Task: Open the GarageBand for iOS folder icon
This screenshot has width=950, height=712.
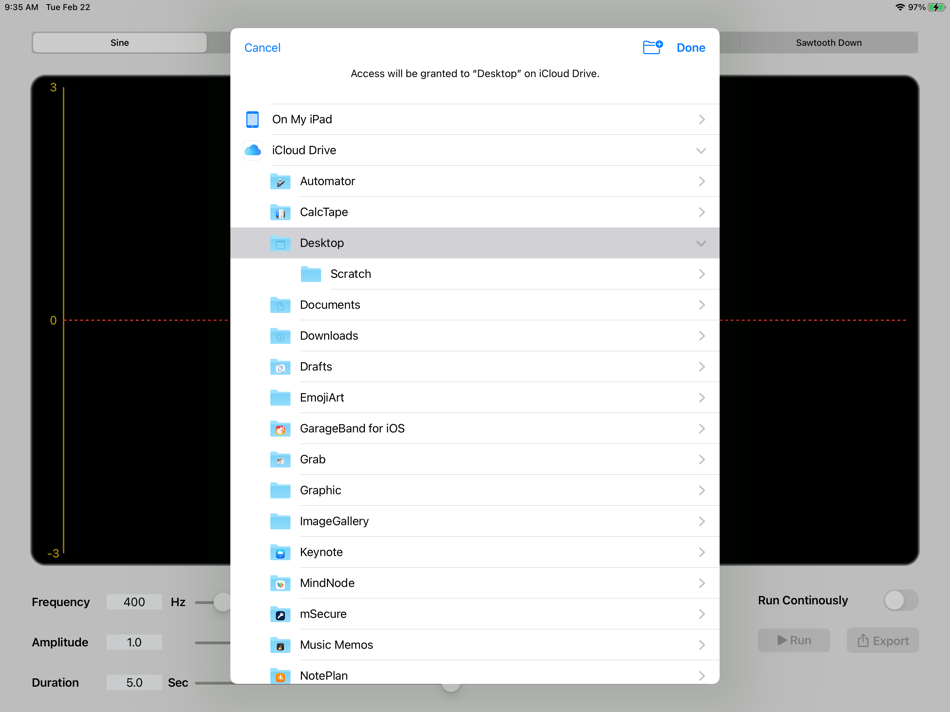Action: point(280,428)
